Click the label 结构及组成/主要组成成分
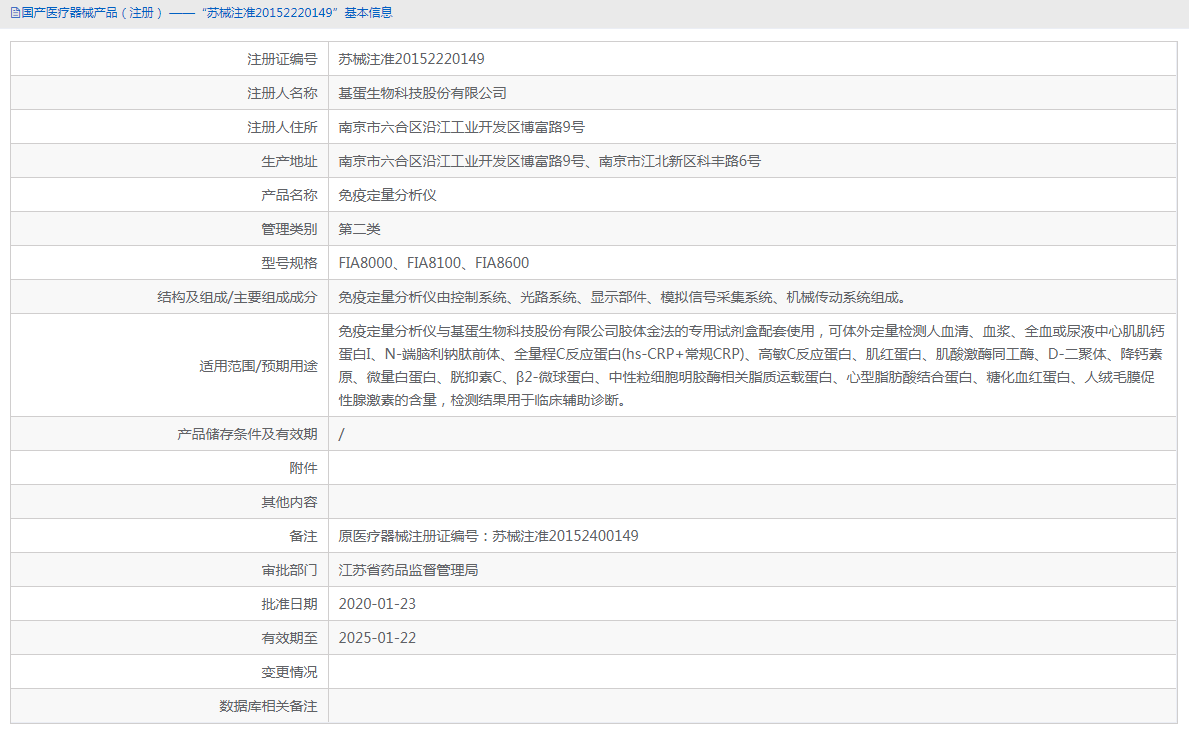 237,297
